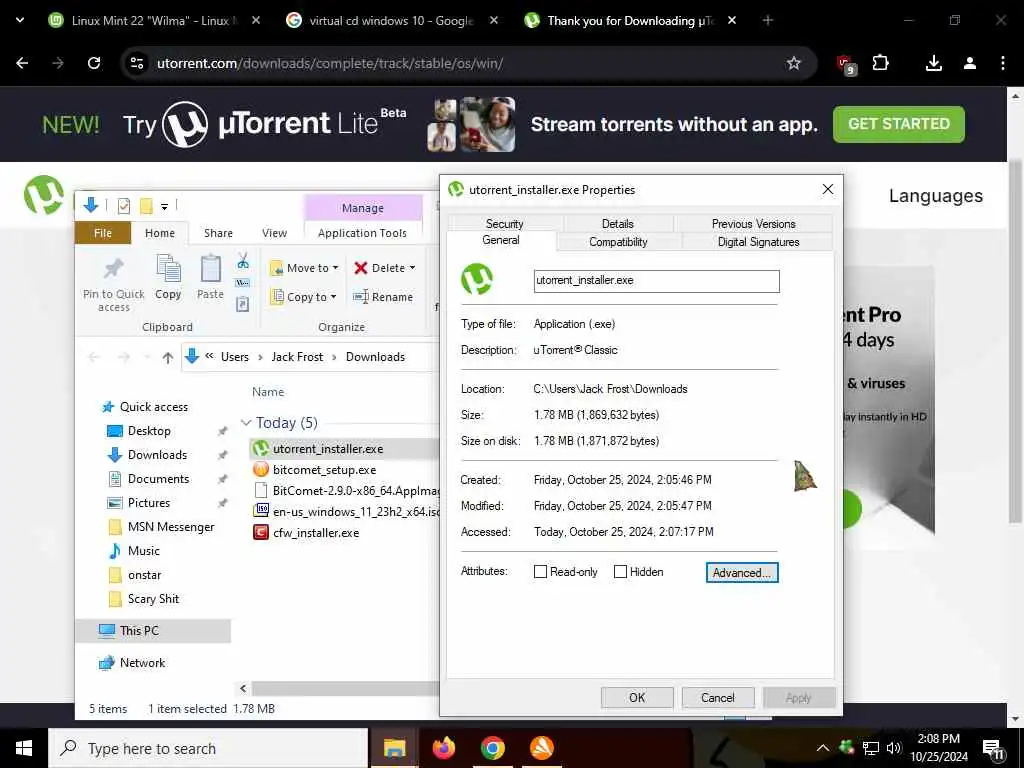Click the GET STARTED button
Viewport: 1024px width, 768px height.
[899, 124]
